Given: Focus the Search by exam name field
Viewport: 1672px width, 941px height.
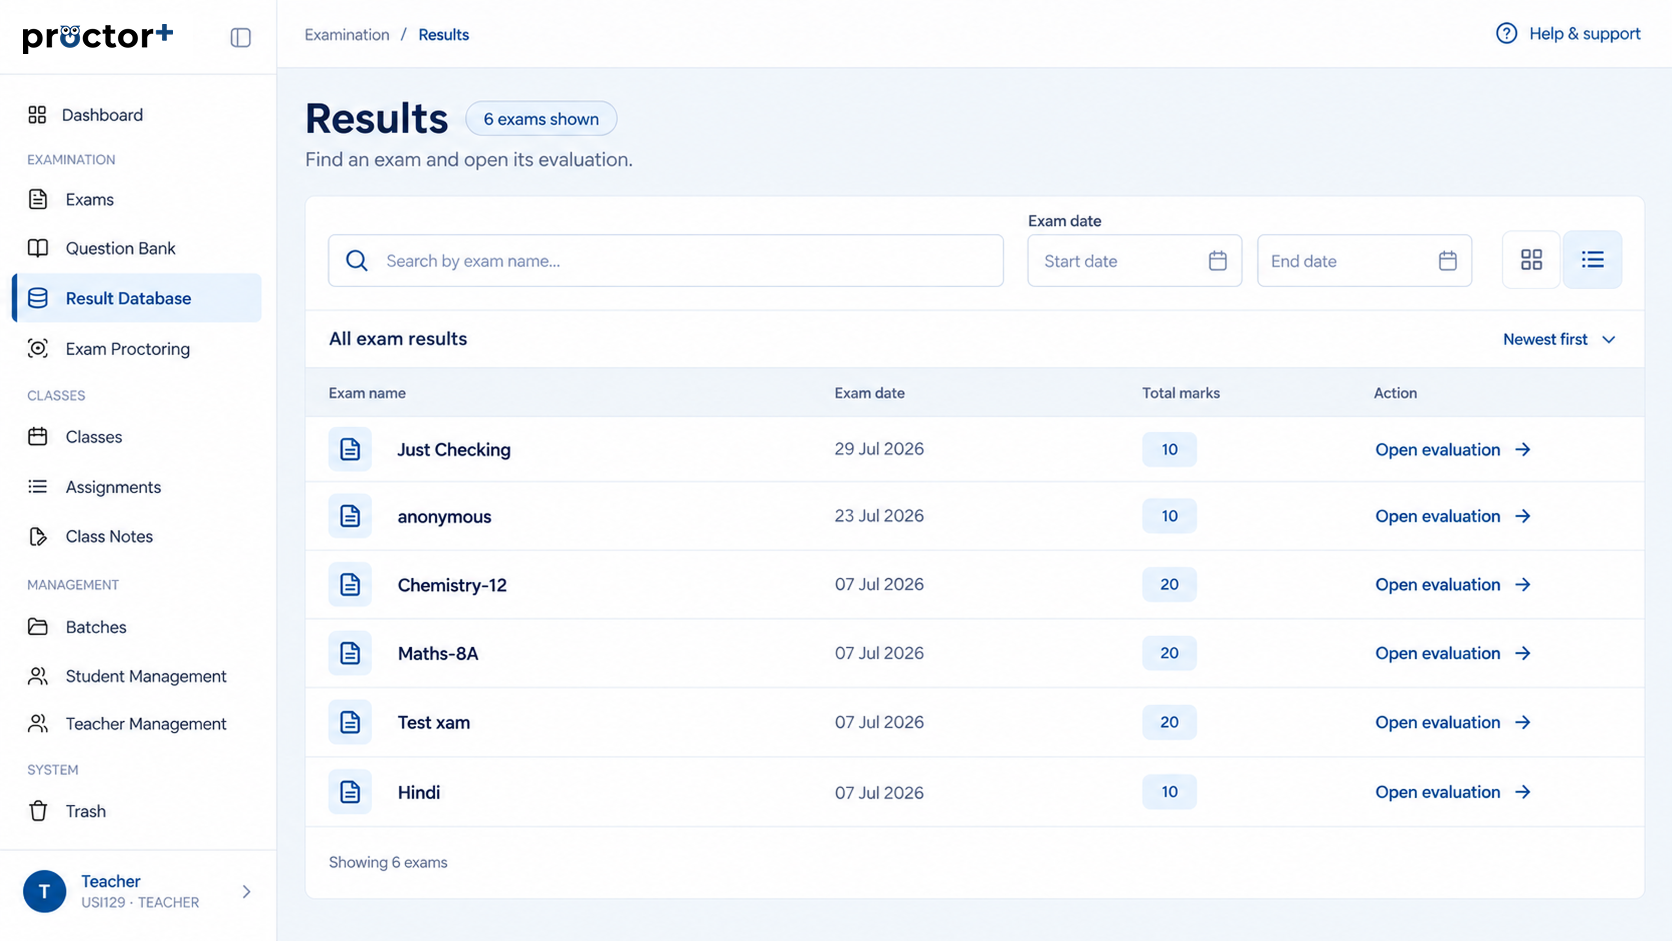Looking at the screenshot, I should 666,261.
